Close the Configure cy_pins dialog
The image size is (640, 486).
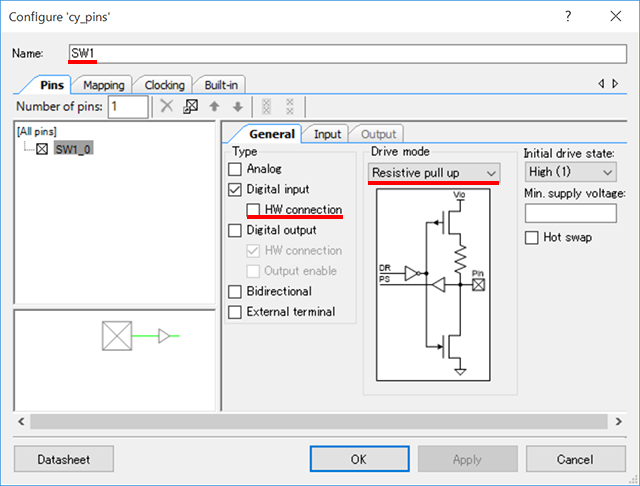click(x=616, y=16)
